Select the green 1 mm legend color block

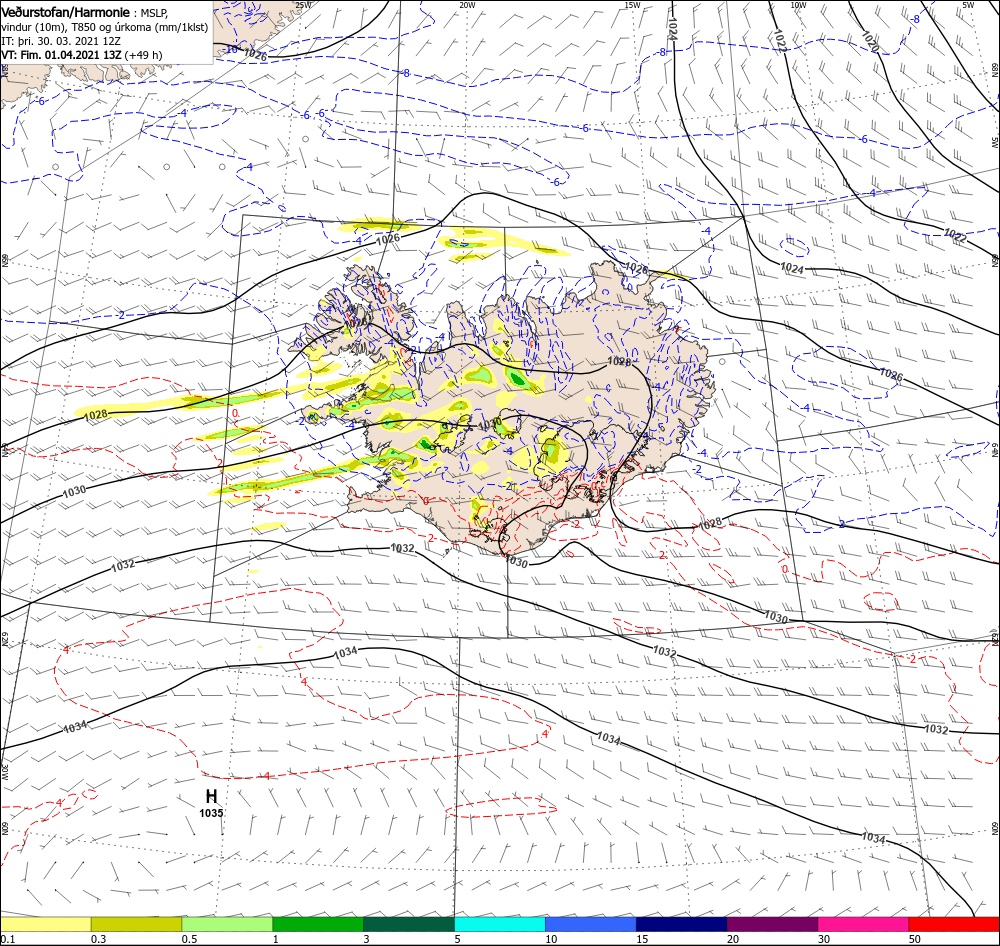click(x=318, y=924)
